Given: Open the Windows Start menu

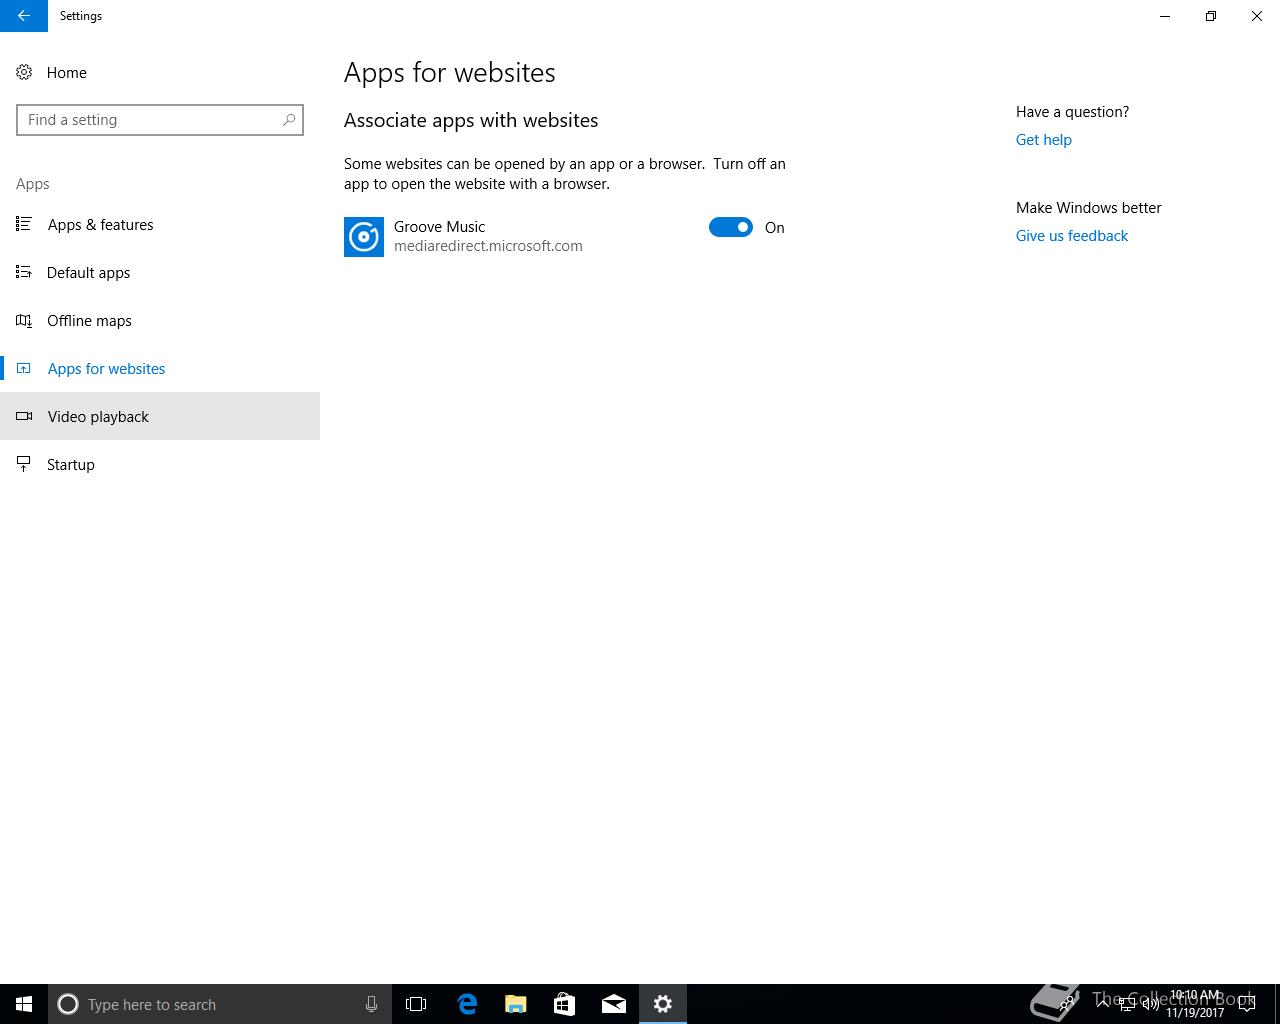Looking at the screenshot, I should (x=24, y=1004).
